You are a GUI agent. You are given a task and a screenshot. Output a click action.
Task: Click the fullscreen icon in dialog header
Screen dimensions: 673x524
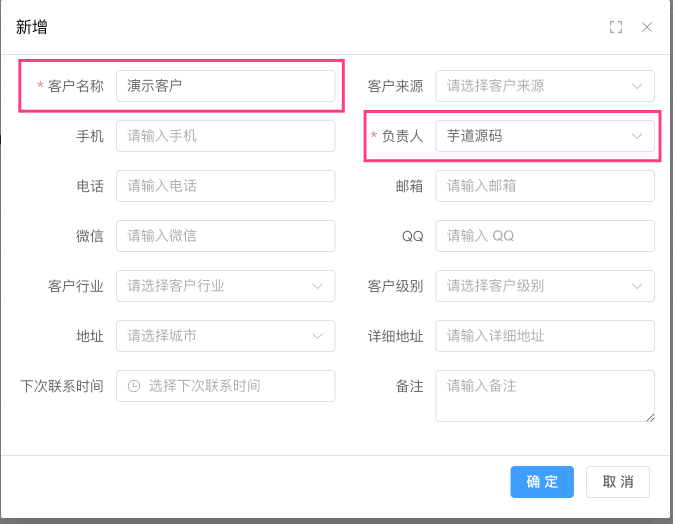616,28
